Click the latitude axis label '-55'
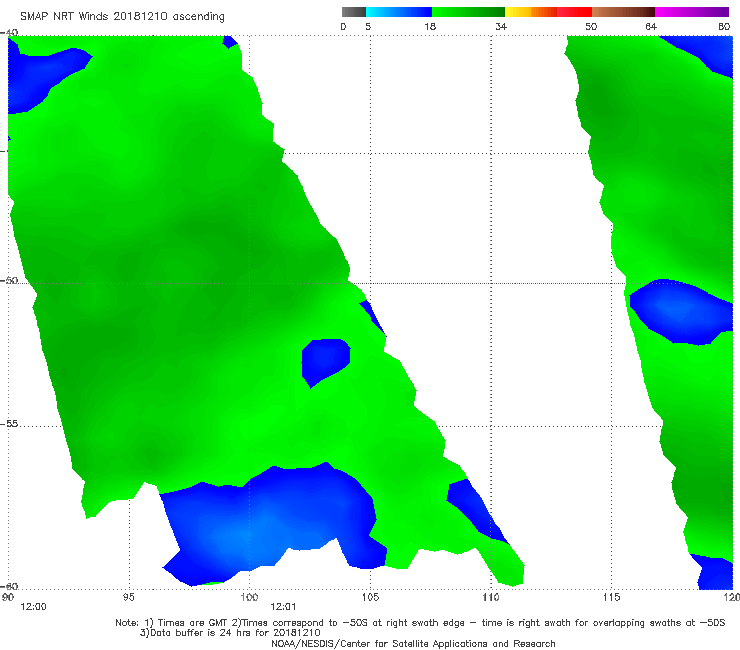Image resolution: width=740 pixels, height=650 pixels. (x=9, y=423)
